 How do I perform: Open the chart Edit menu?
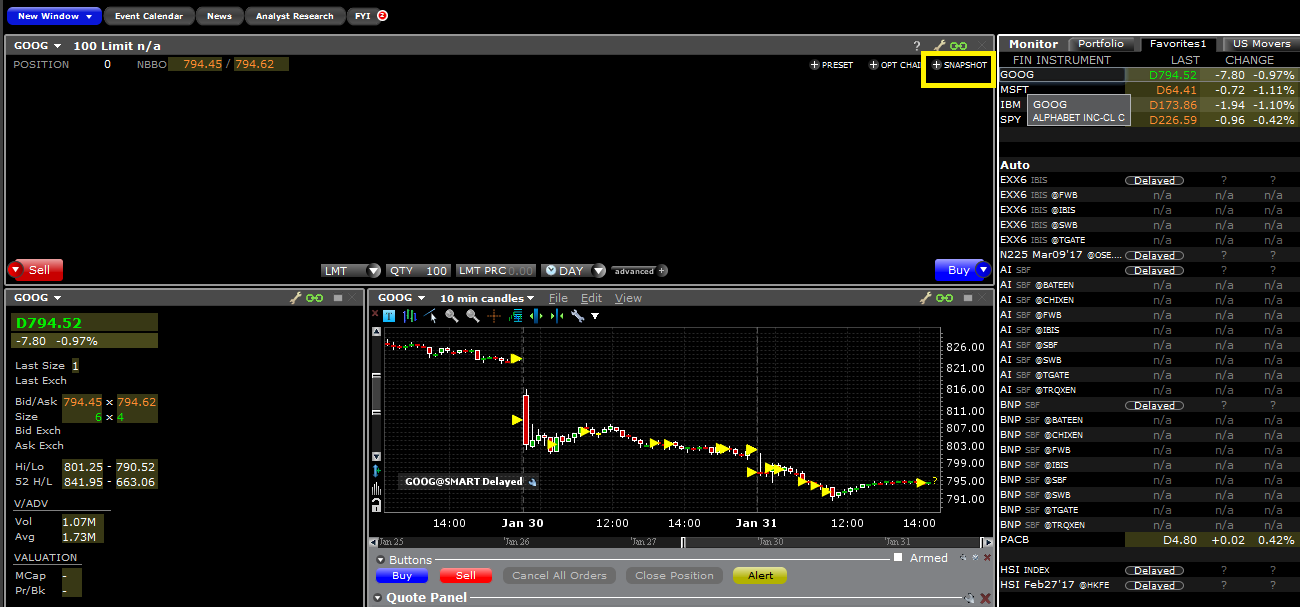592,298
